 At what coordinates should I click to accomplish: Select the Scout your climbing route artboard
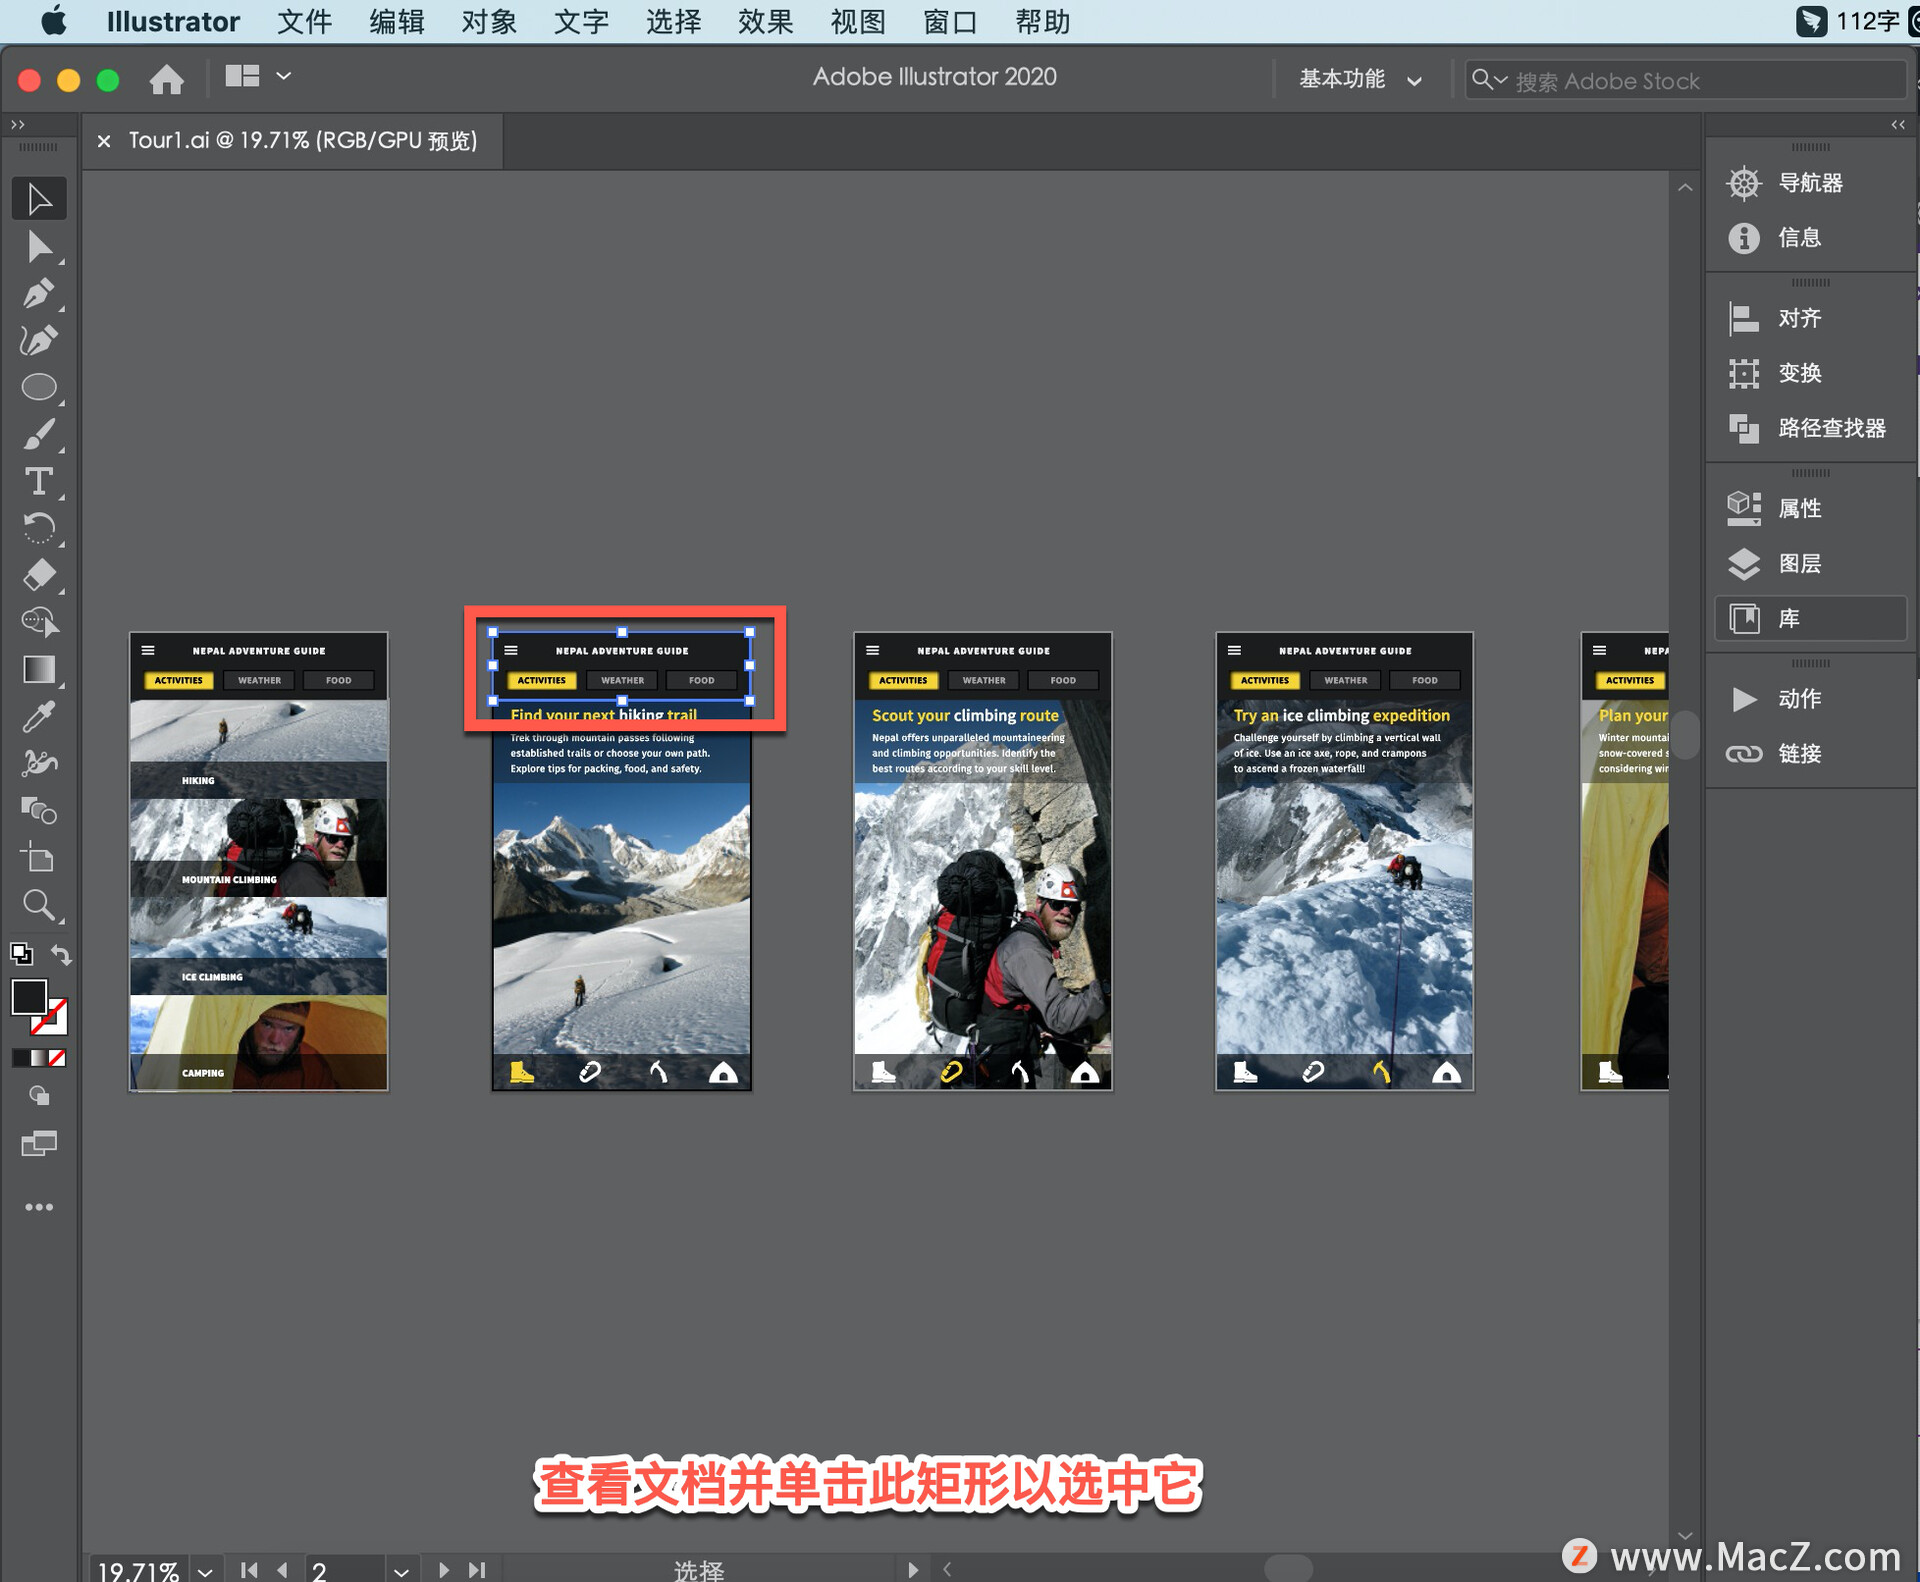pos(982,861)
